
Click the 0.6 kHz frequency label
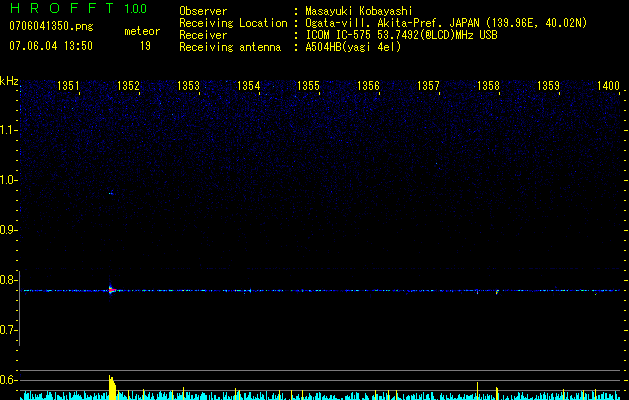(x=8, y=380)
